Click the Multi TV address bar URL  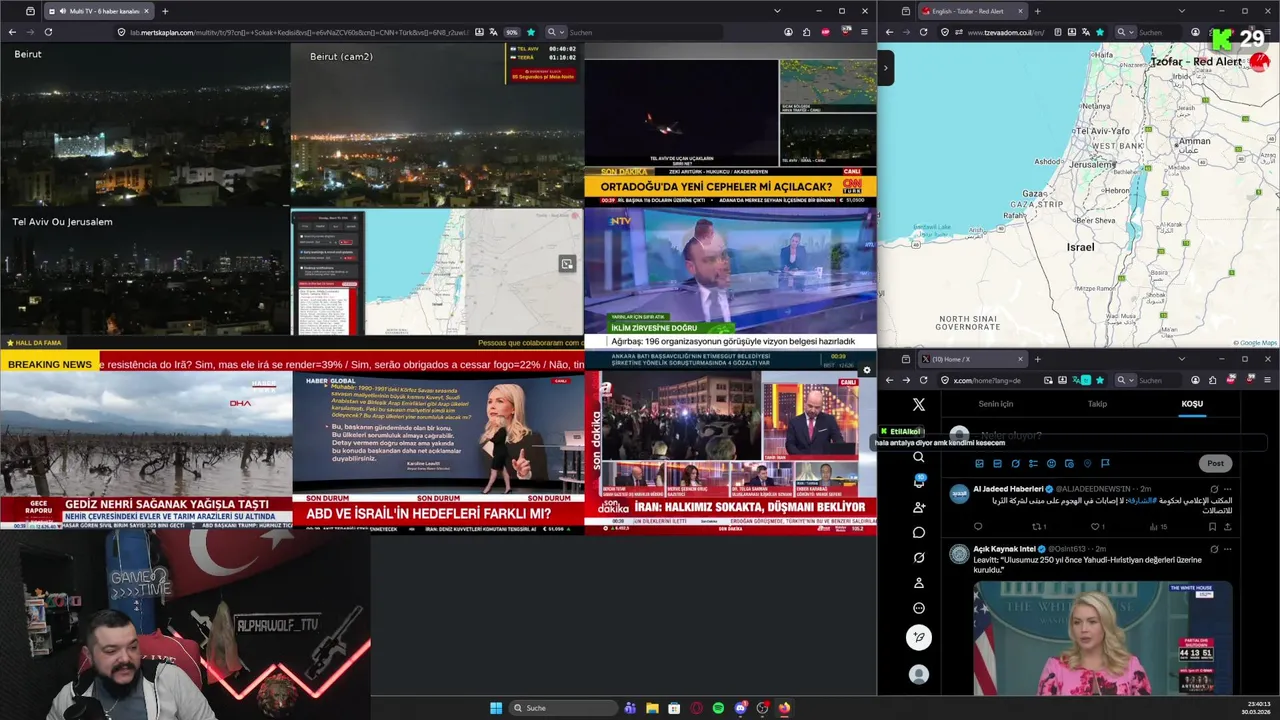tap(298, 32)
